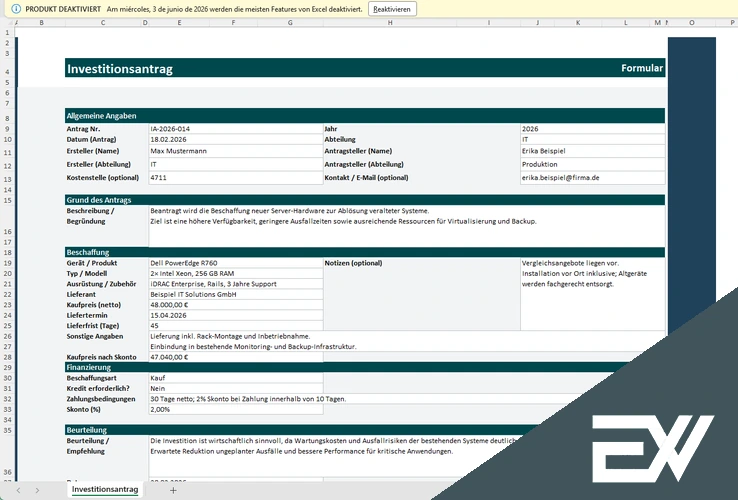The height and width of the screenshot is (500, 738).
Task: Select Kostenstelle value 4711
Action: [x=236, y=177]
